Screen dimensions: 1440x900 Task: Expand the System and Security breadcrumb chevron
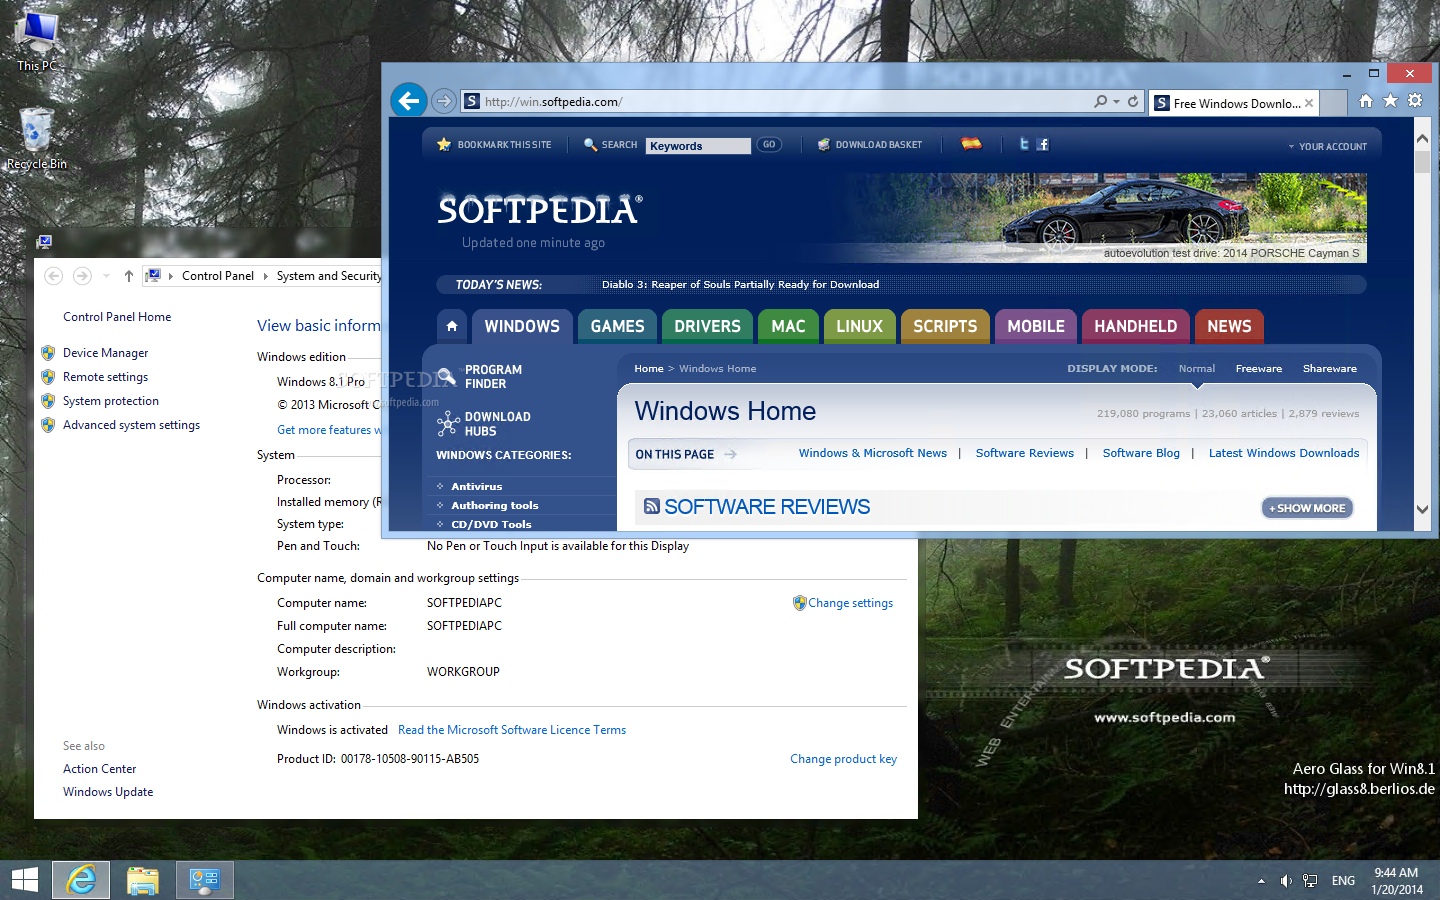265,276
